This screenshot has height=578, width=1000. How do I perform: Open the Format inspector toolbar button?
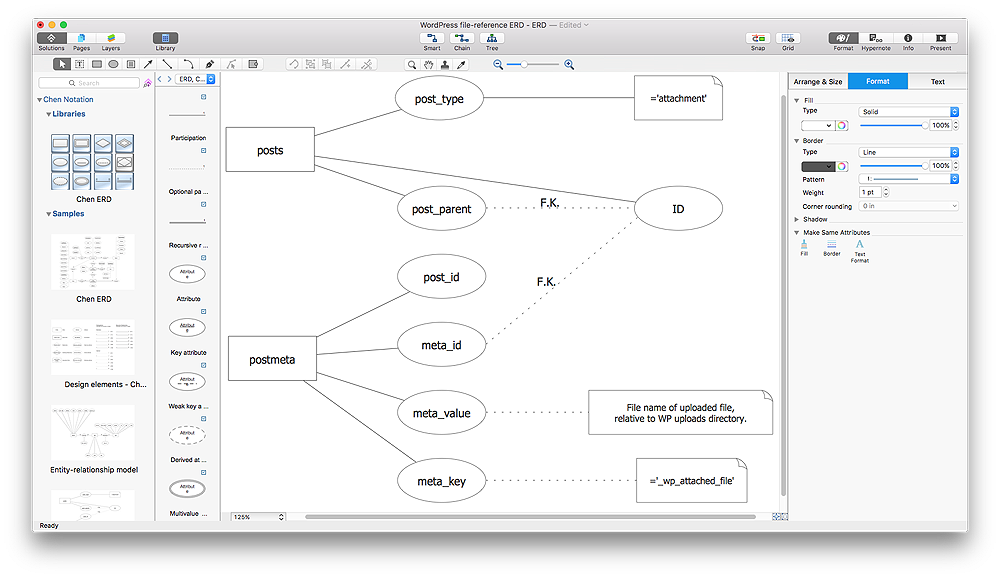(x=843, y=38)
